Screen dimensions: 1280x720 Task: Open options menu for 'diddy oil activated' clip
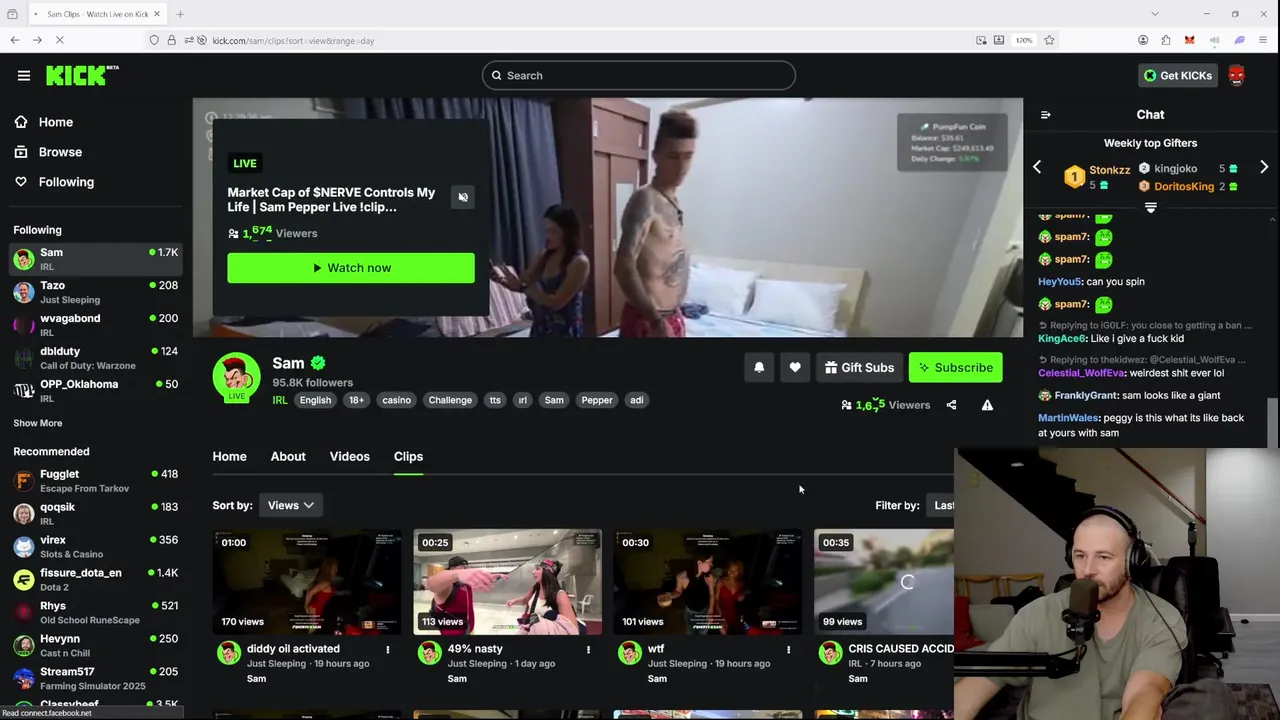[x=388, y=650]
